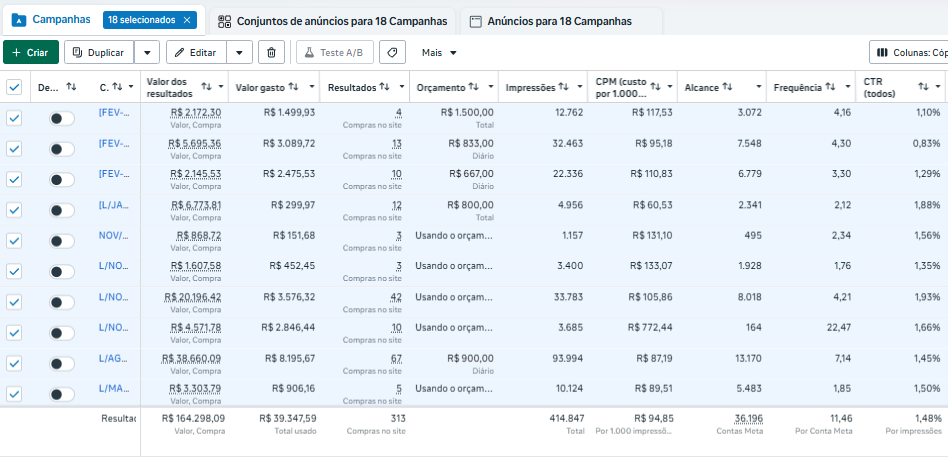Open Resultados column dropdown arrow
948x458 pixels.
[402, 87]
